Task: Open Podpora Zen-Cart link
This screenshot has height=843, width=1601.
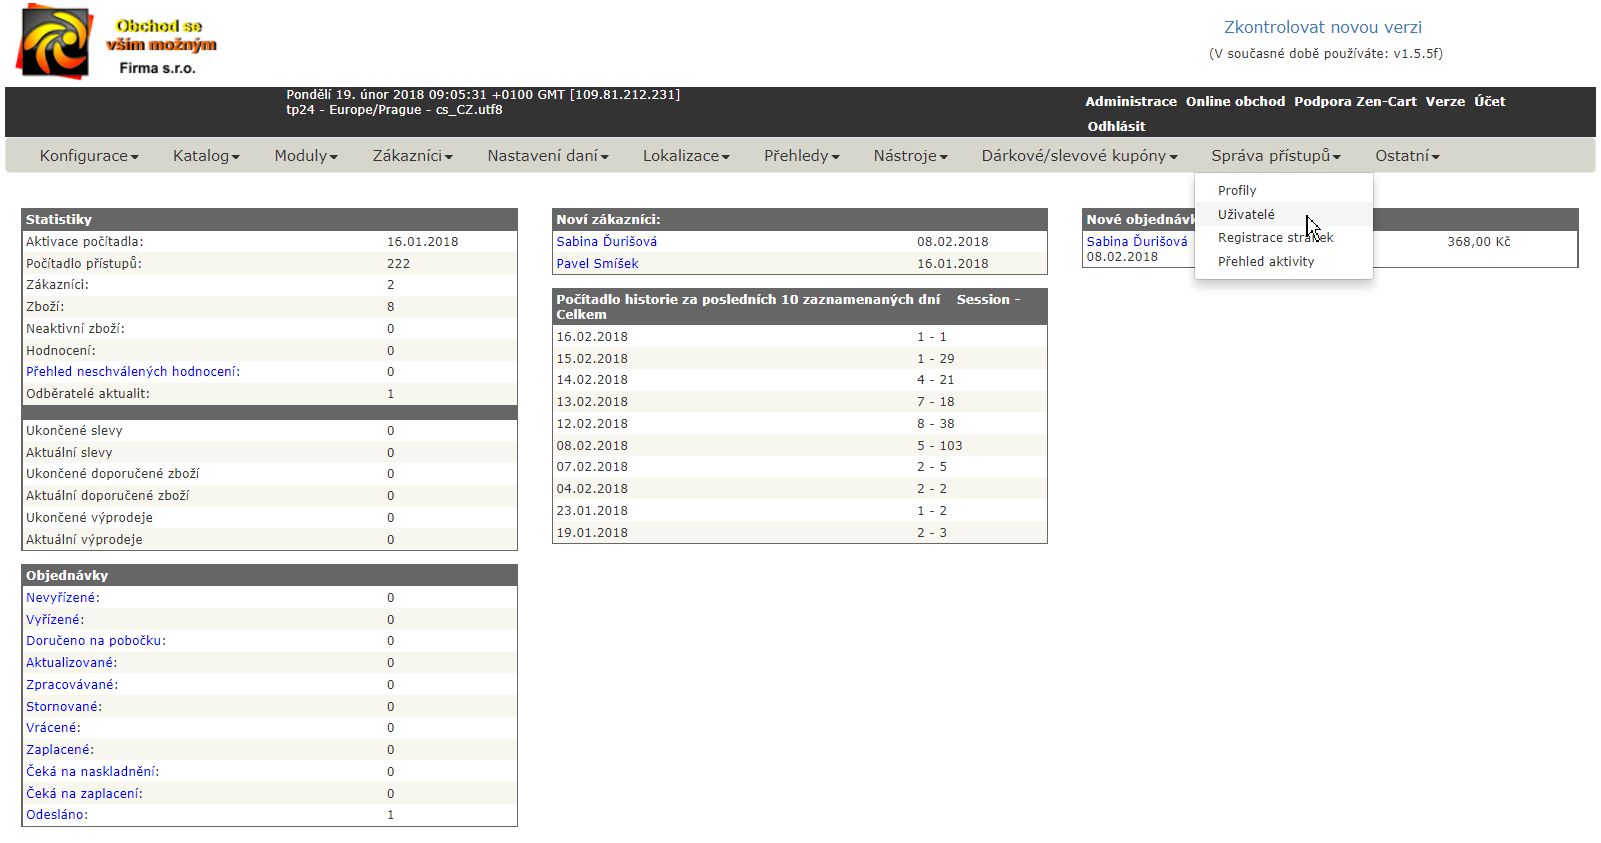Action: tap(1355, 101)
